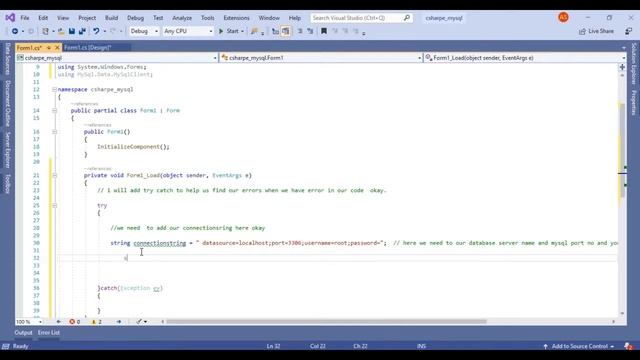
Task: Click the warnings count indicator
Action: 96,322
